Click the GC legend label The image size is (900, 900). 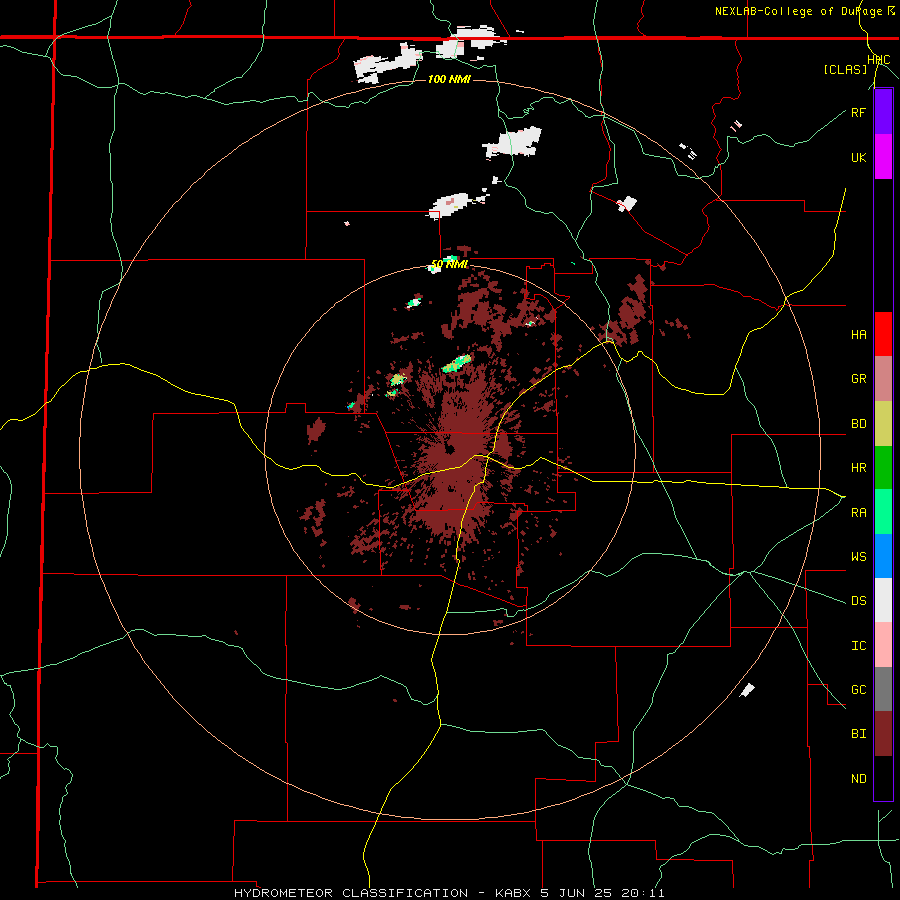point(858,690)
